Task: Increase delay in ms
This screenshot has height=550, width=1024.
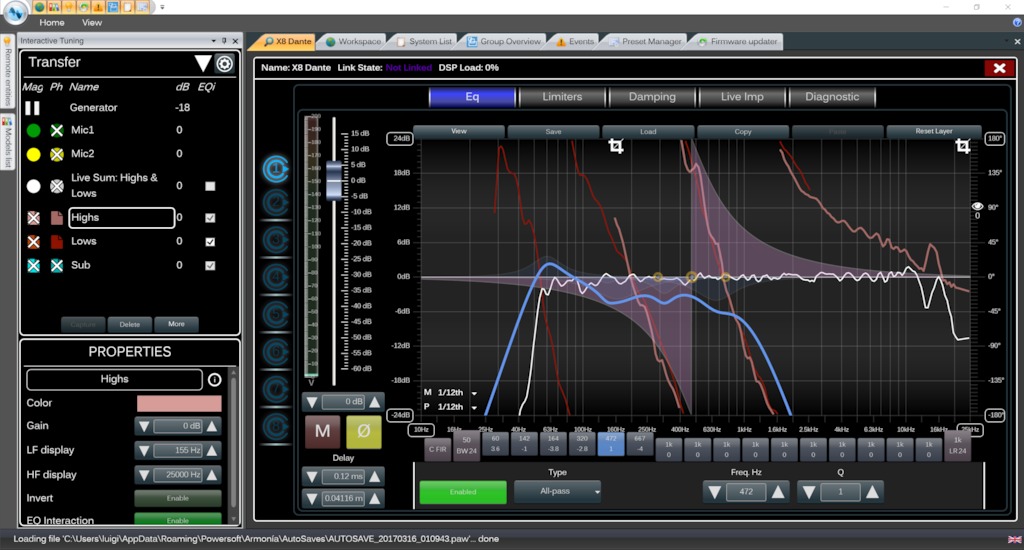Action: click(x=375, y=477)
